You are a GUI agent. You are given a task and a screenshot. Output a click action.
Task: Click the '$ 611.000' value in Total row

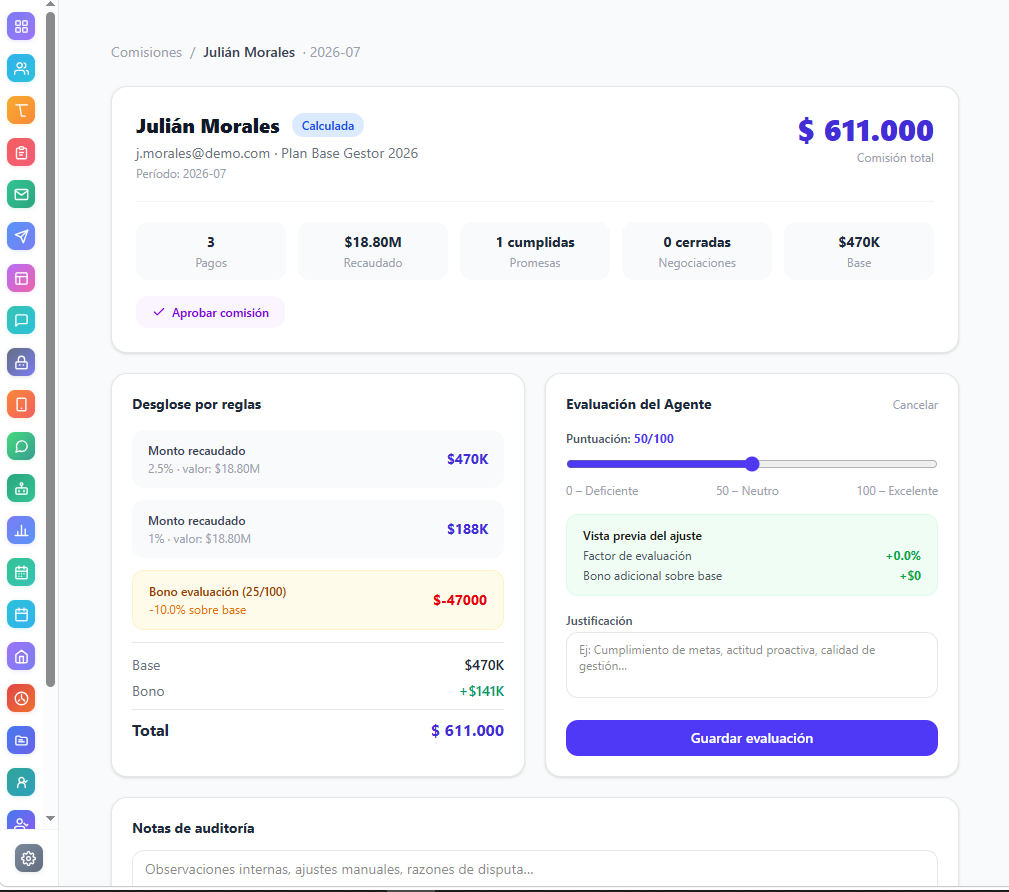(467, 730)
